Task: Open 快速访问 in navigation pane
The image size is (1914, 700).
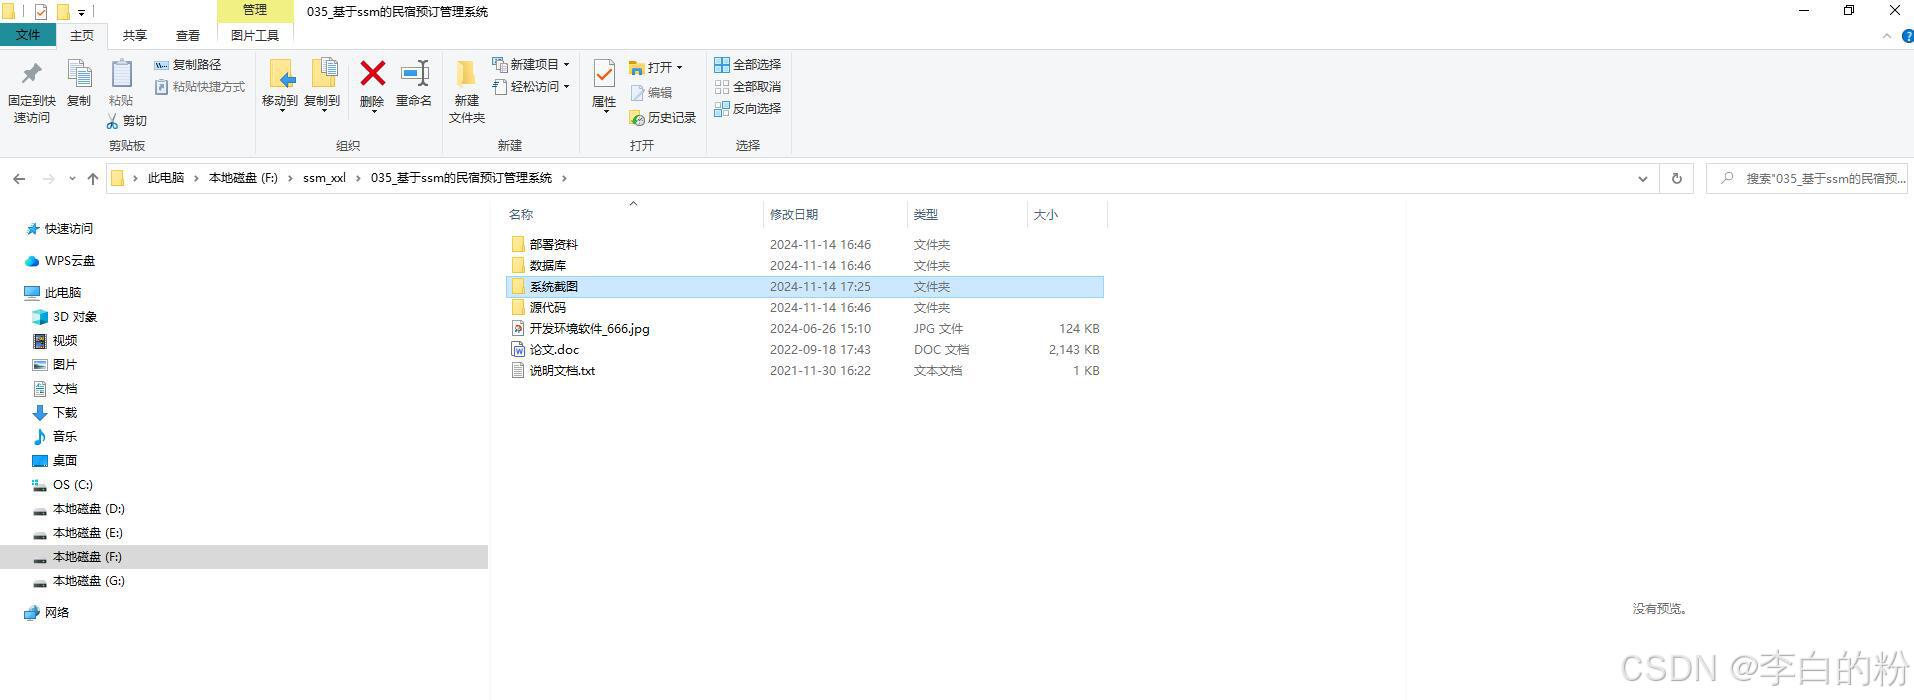Action: (59, 229)
